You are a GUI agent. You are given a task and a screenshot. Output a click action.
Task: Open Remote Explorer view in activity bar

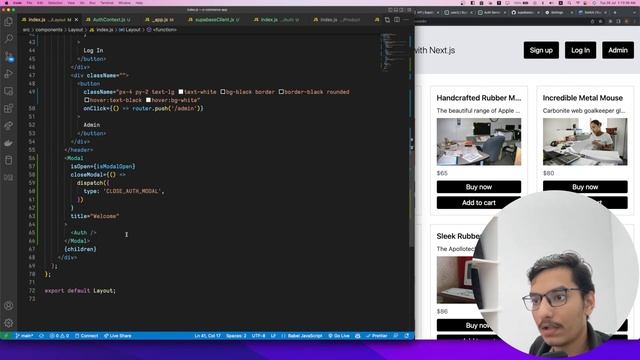point(8,91)
